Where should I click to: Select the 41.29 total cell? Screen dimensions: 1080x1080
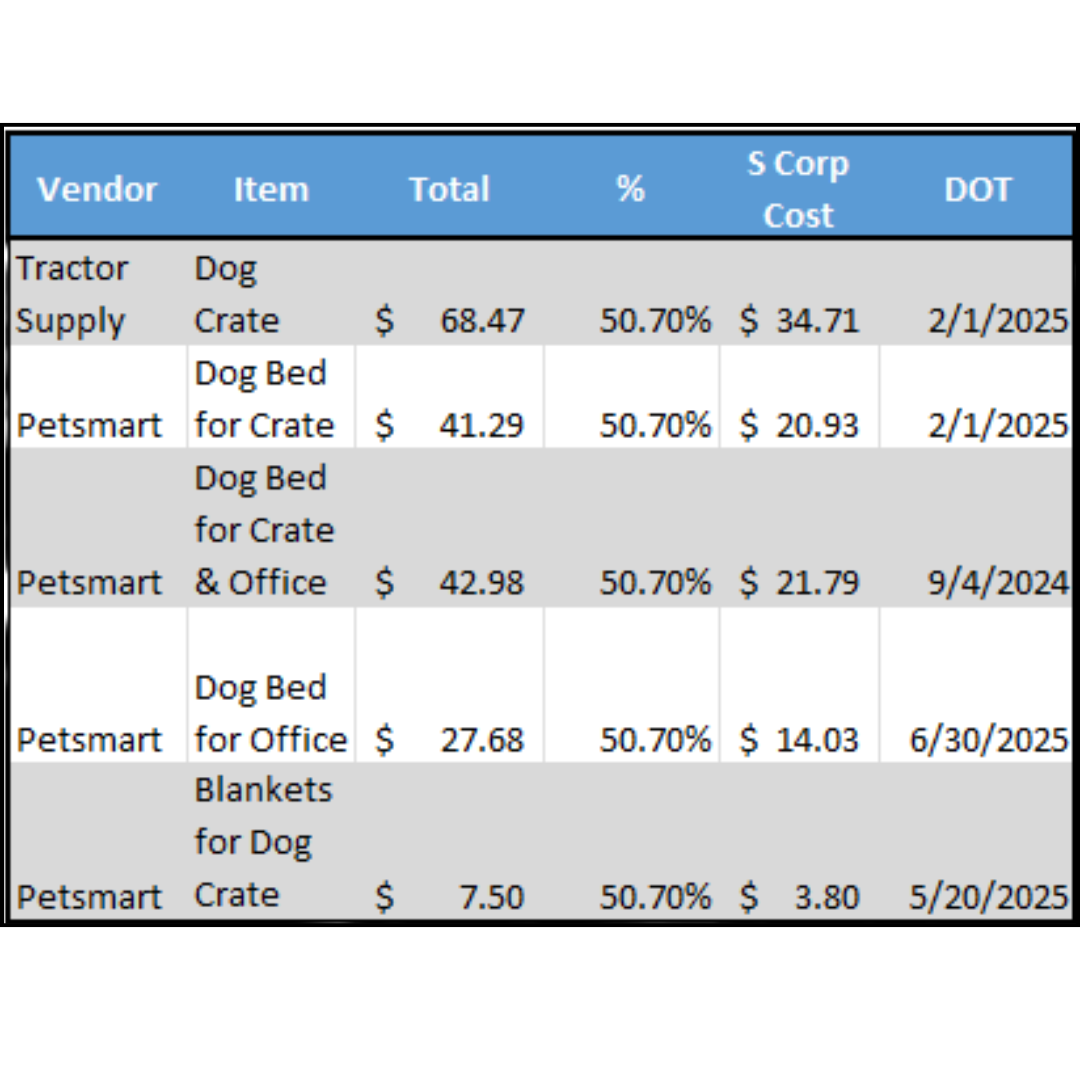[x=481, y=425]
